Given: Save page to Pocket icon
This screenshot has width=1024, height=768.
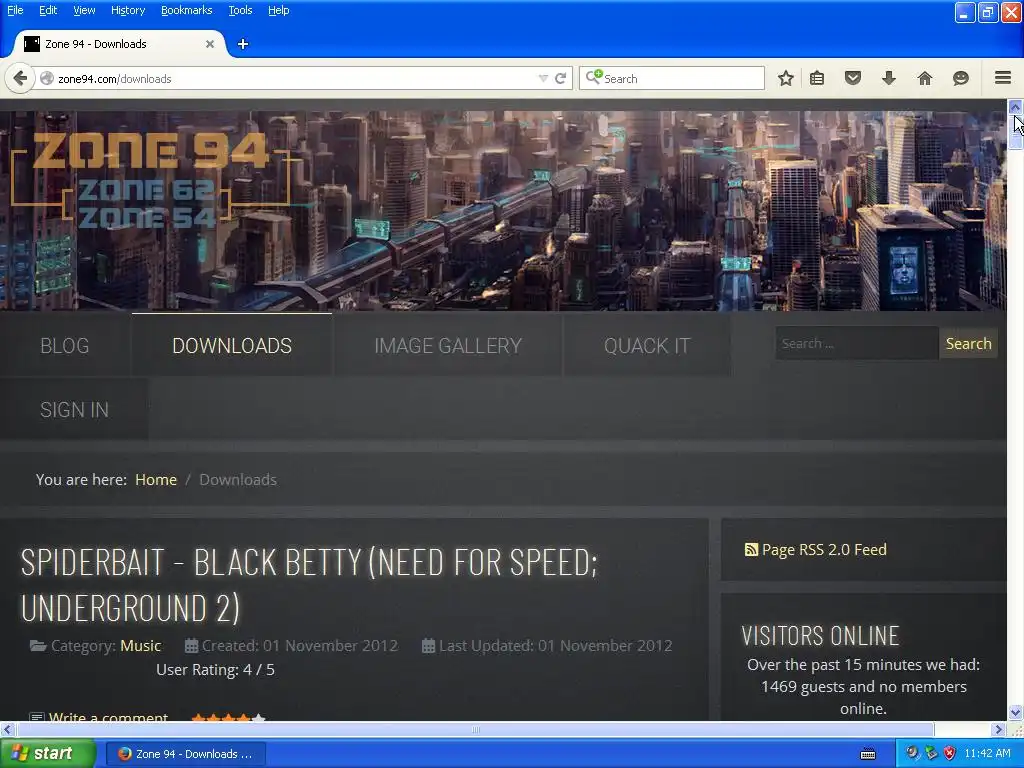Looking at the screenshot, I should point(853,78).
